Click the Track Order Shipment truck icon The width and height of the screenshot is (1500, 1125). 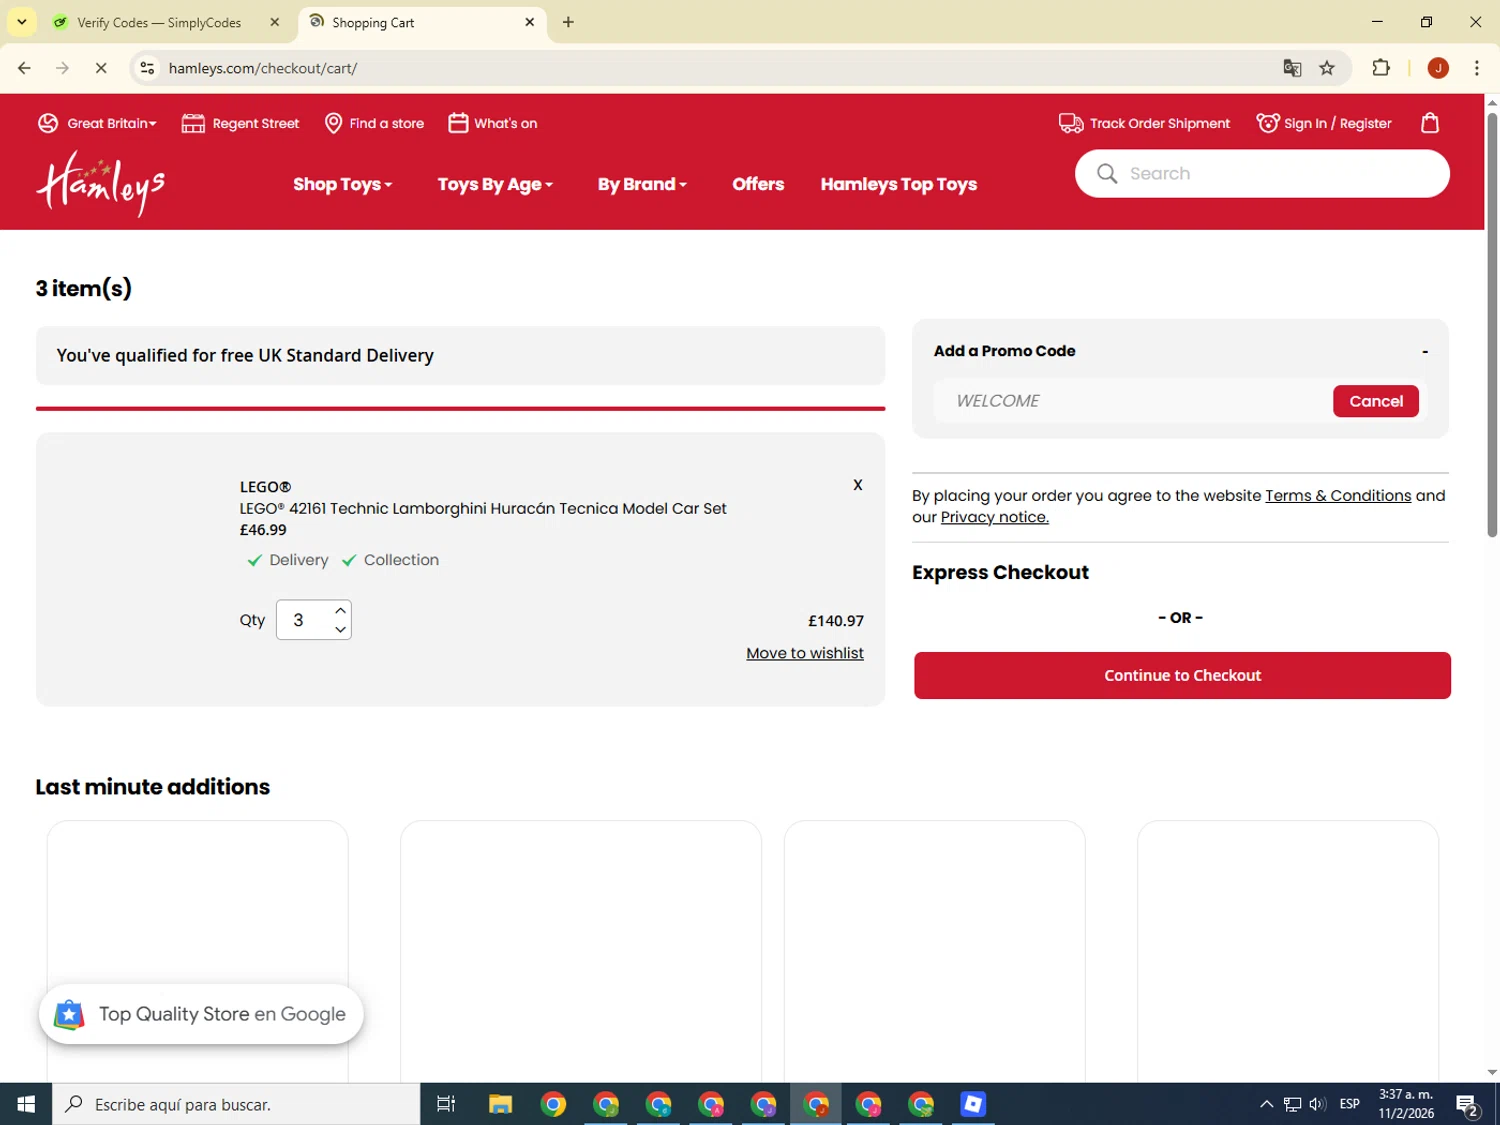tap(1071, 123)
